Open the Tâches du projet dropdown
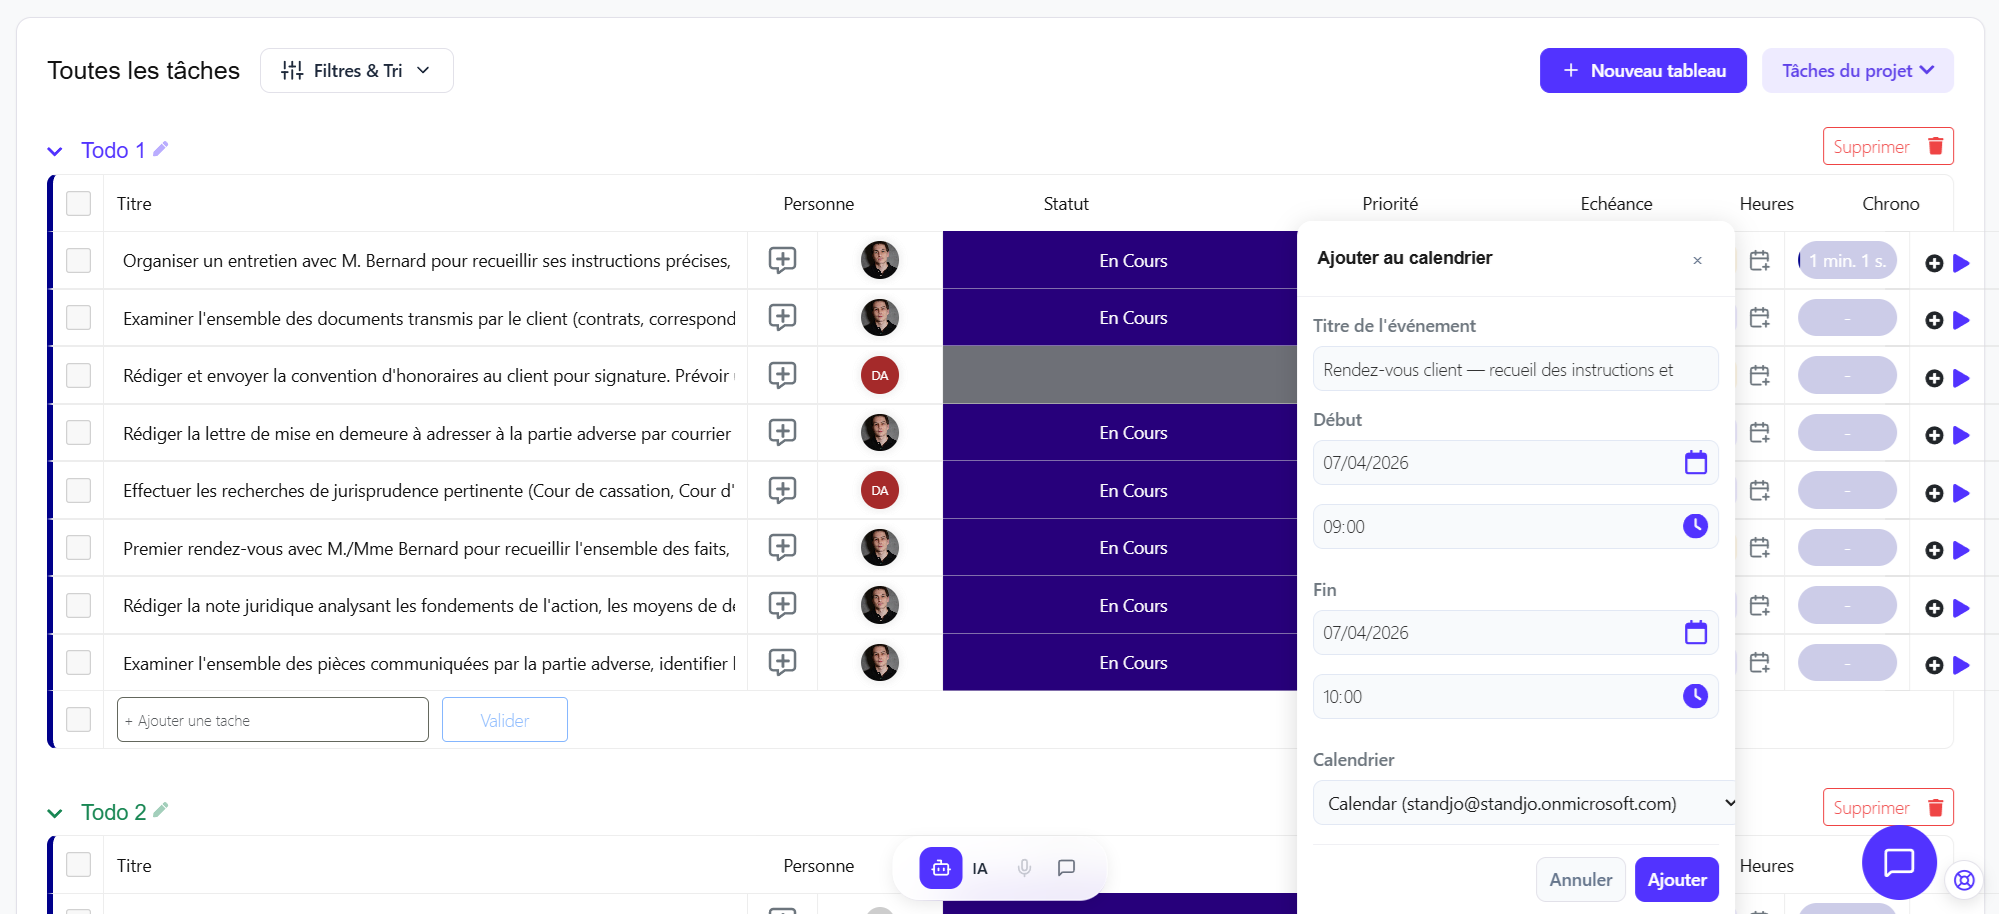Image resolution: width=1999 pixels, height=914 pixels. (1857, 71)
